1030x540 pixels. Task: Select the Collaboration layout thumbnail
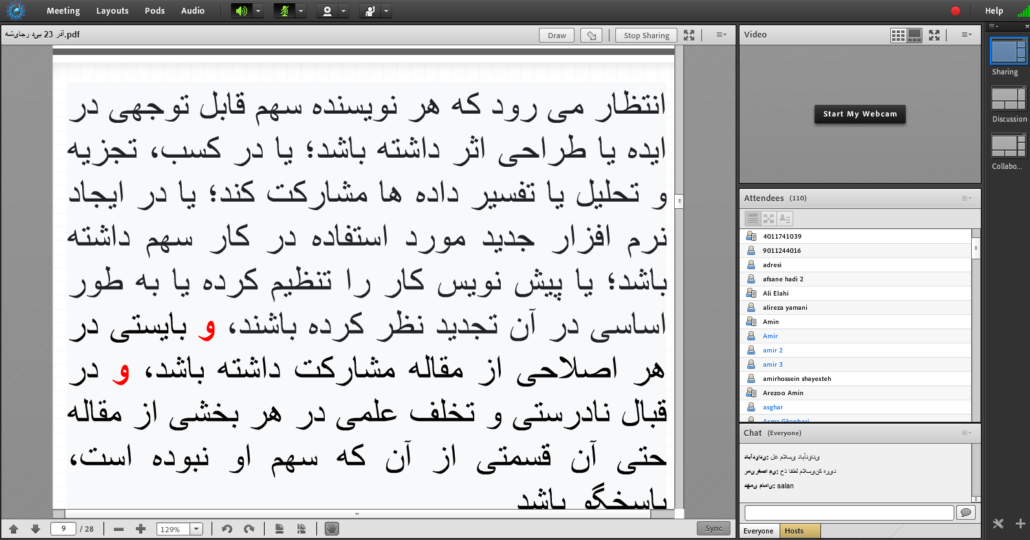[x=1008, y=146]
